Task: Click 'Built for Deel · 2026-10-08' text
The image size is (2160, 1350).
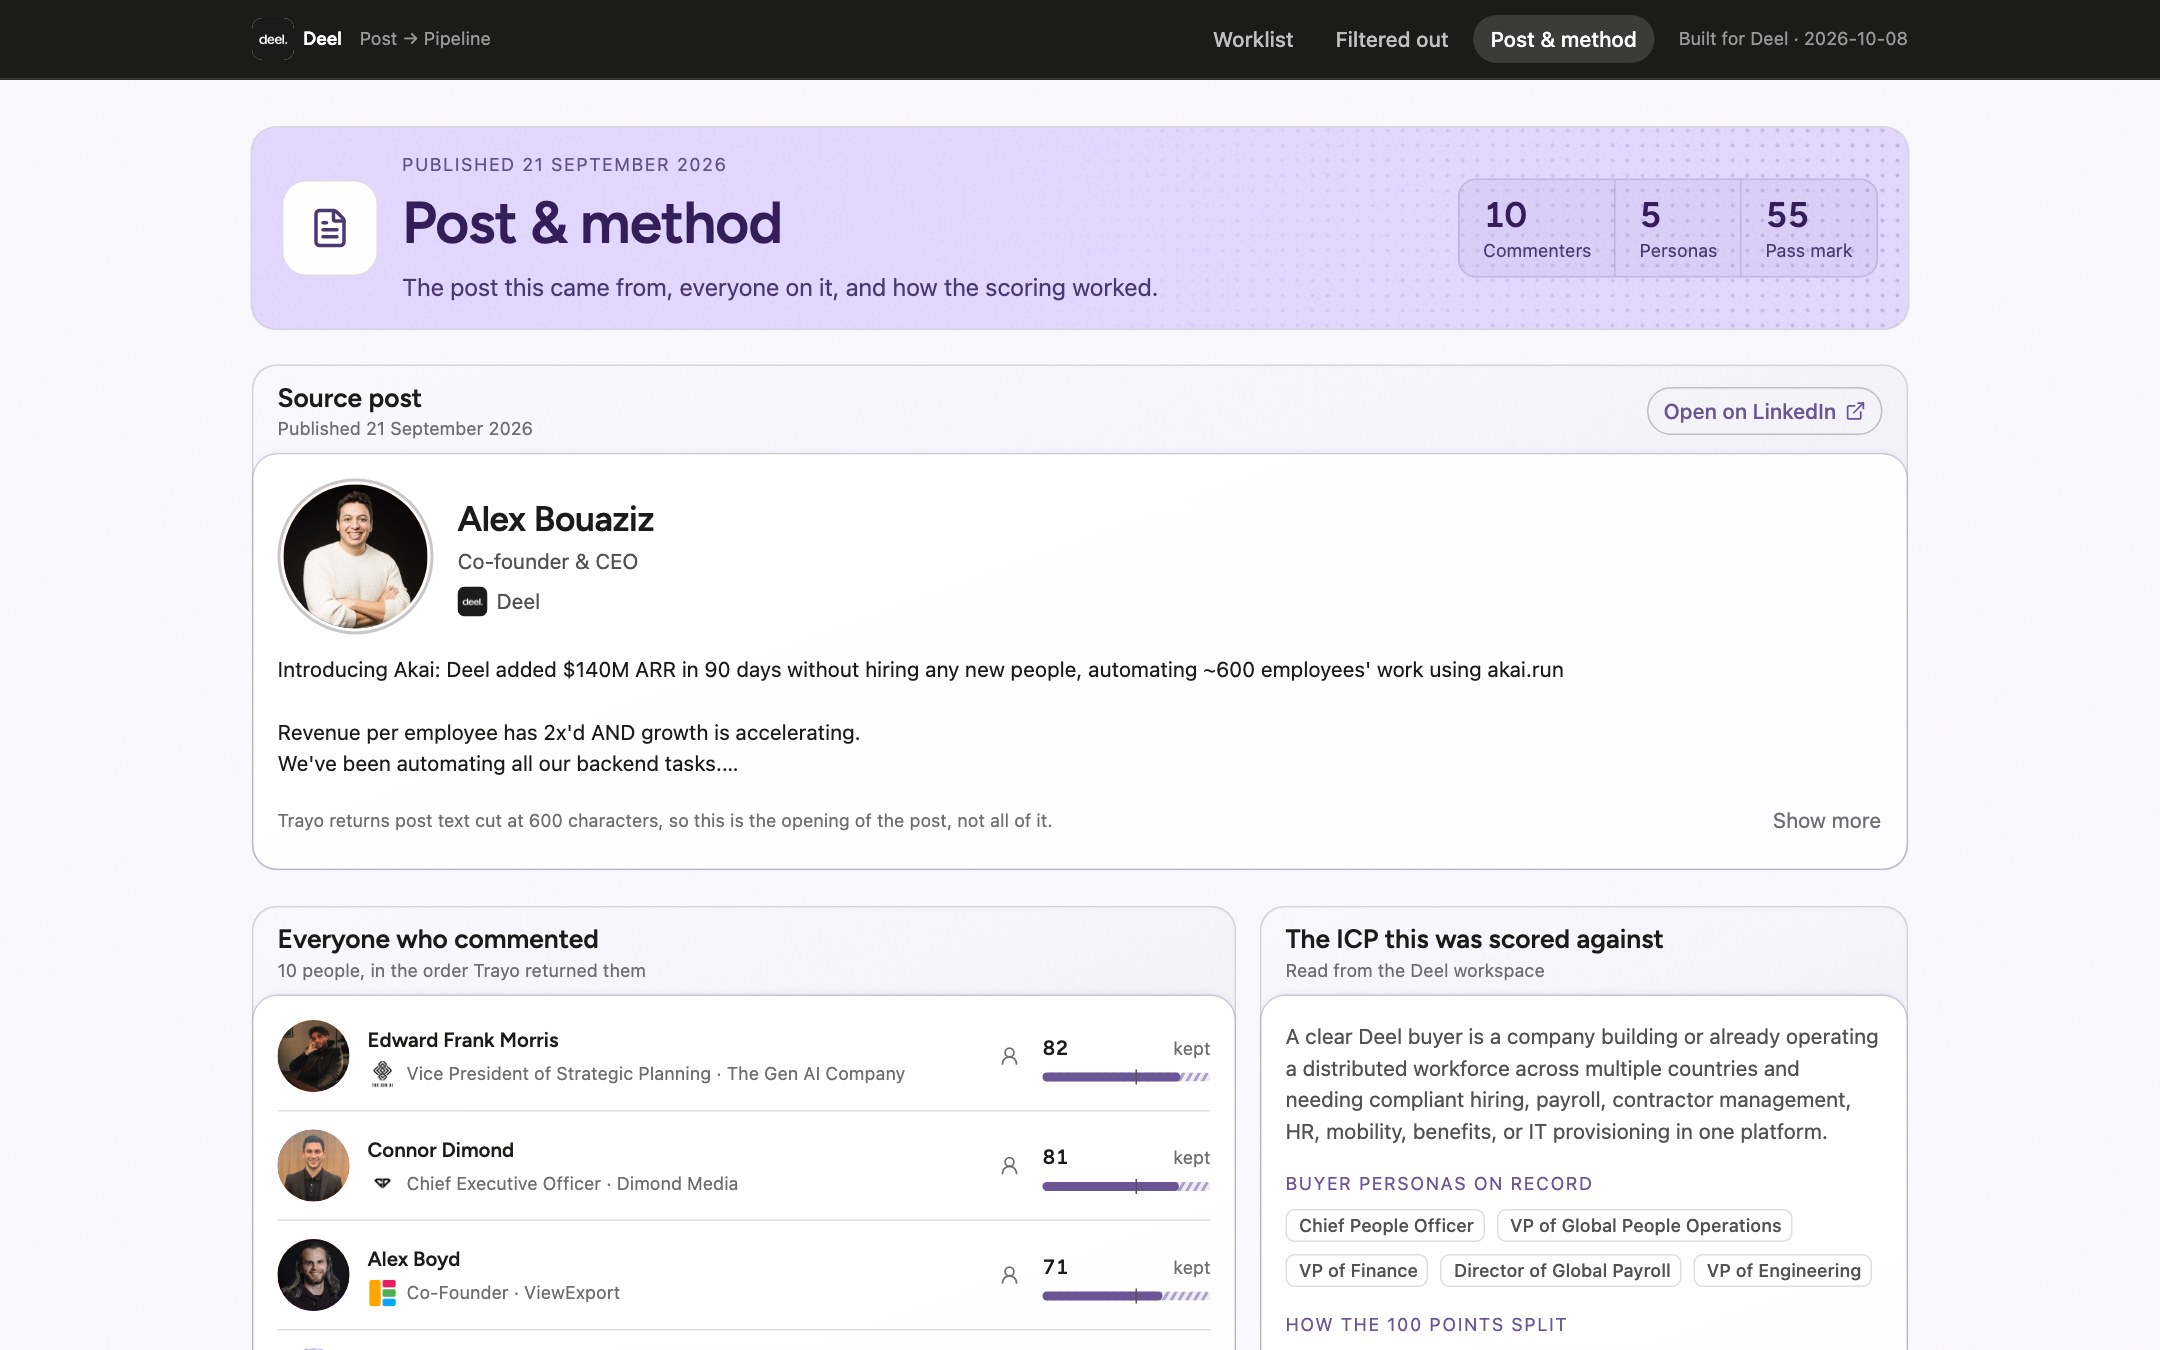Action: (x=1792, y=39)
